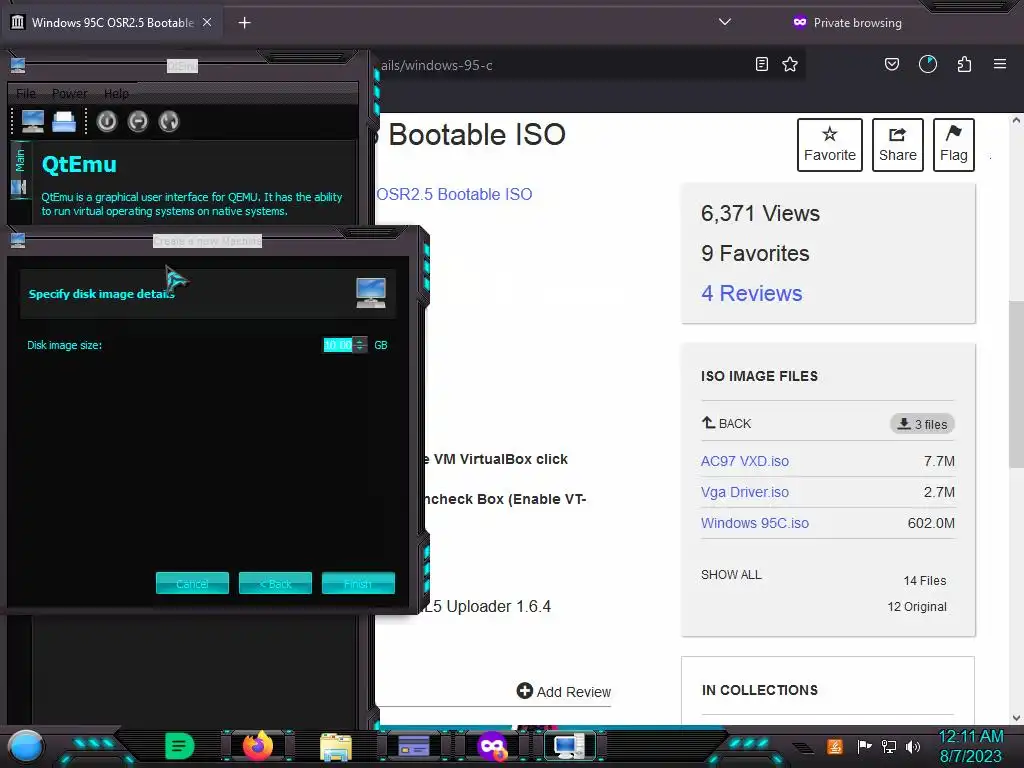Click 12 Original text
1024x768 pixels.
[x=916, y=607]
